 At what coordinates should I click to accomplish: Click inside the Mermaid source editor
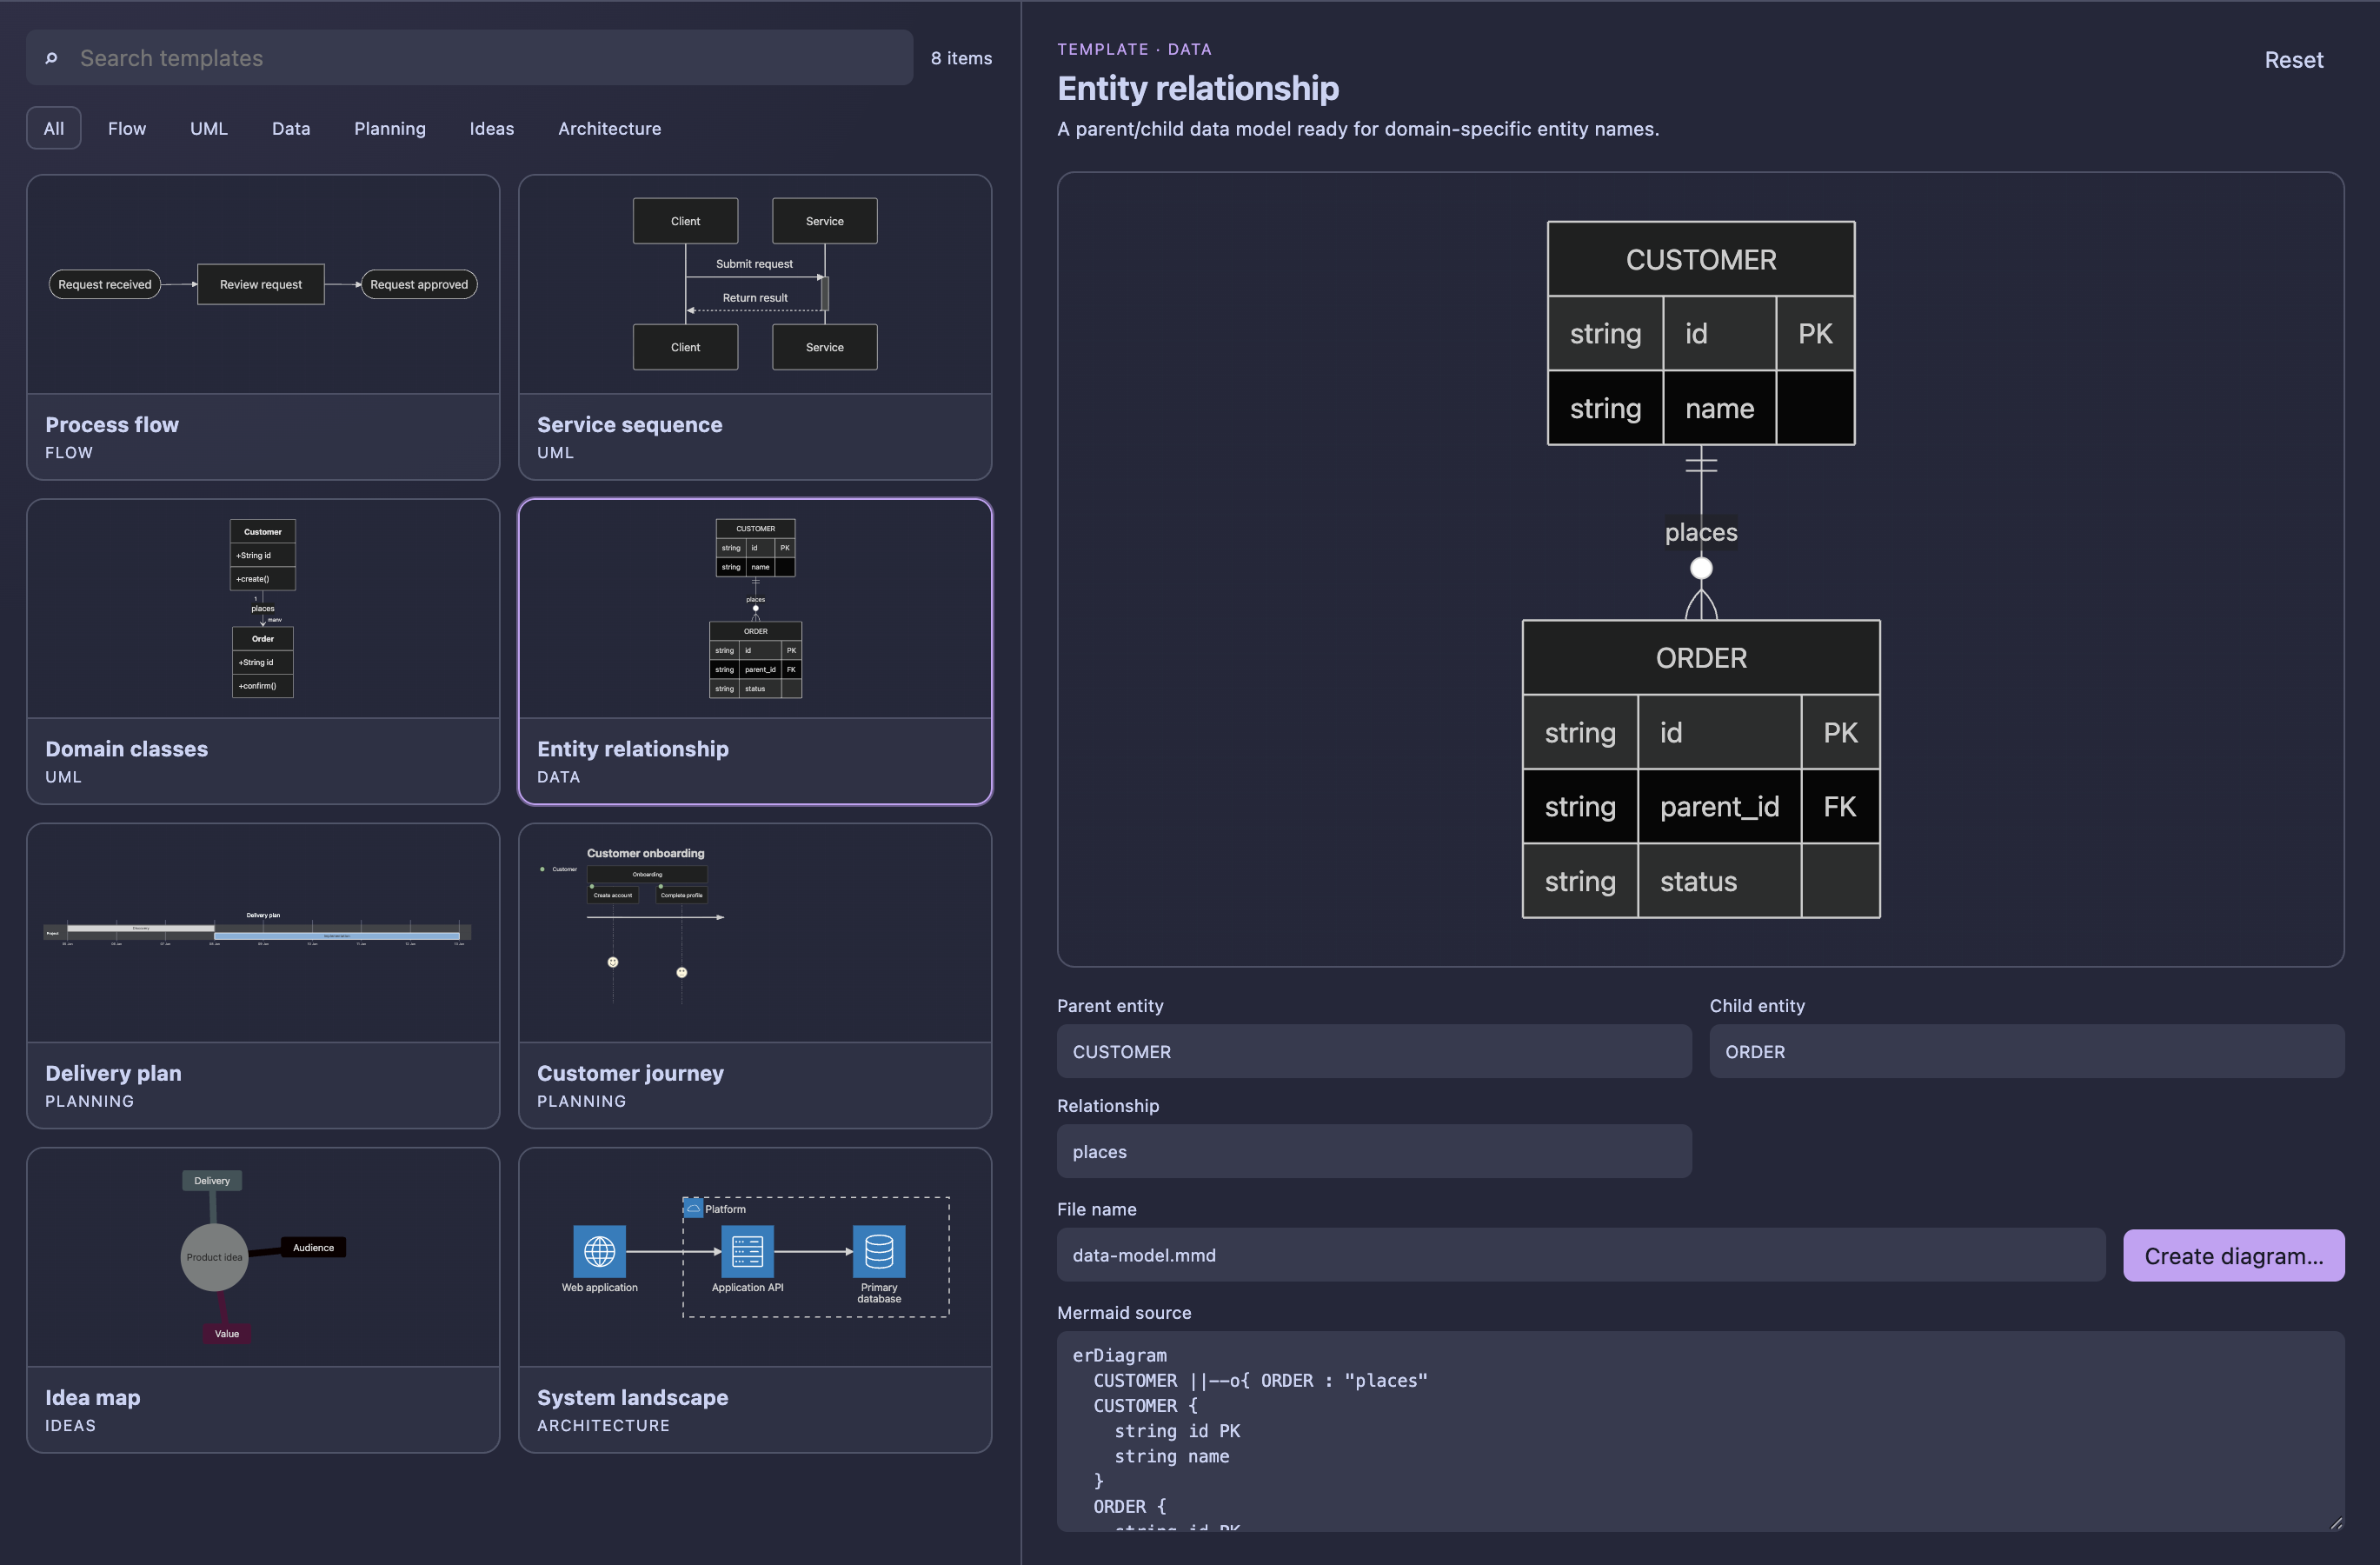click(x=1700, y=1430)
